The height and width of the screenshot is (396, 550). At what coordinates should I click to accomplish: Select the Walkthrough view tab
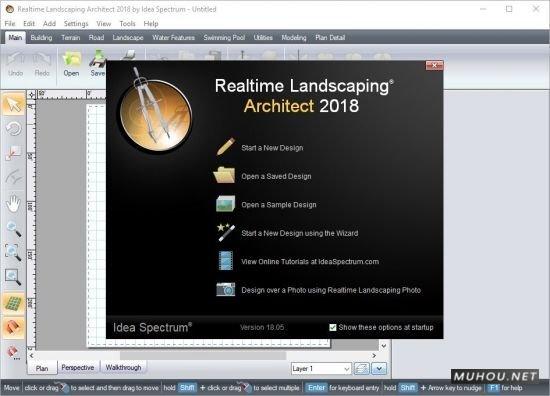pos(123,367)
